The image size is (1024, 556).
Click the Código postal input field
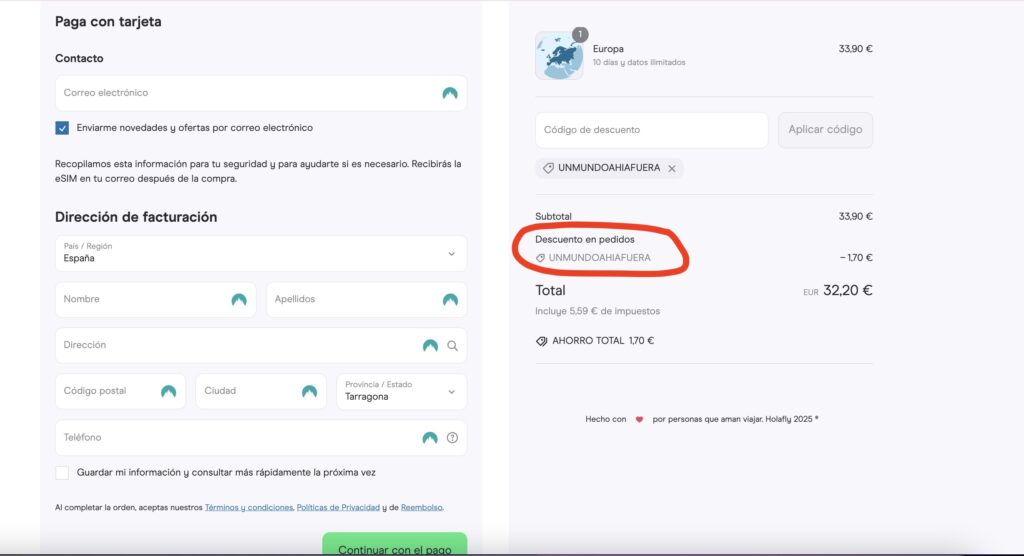[120, 391]
